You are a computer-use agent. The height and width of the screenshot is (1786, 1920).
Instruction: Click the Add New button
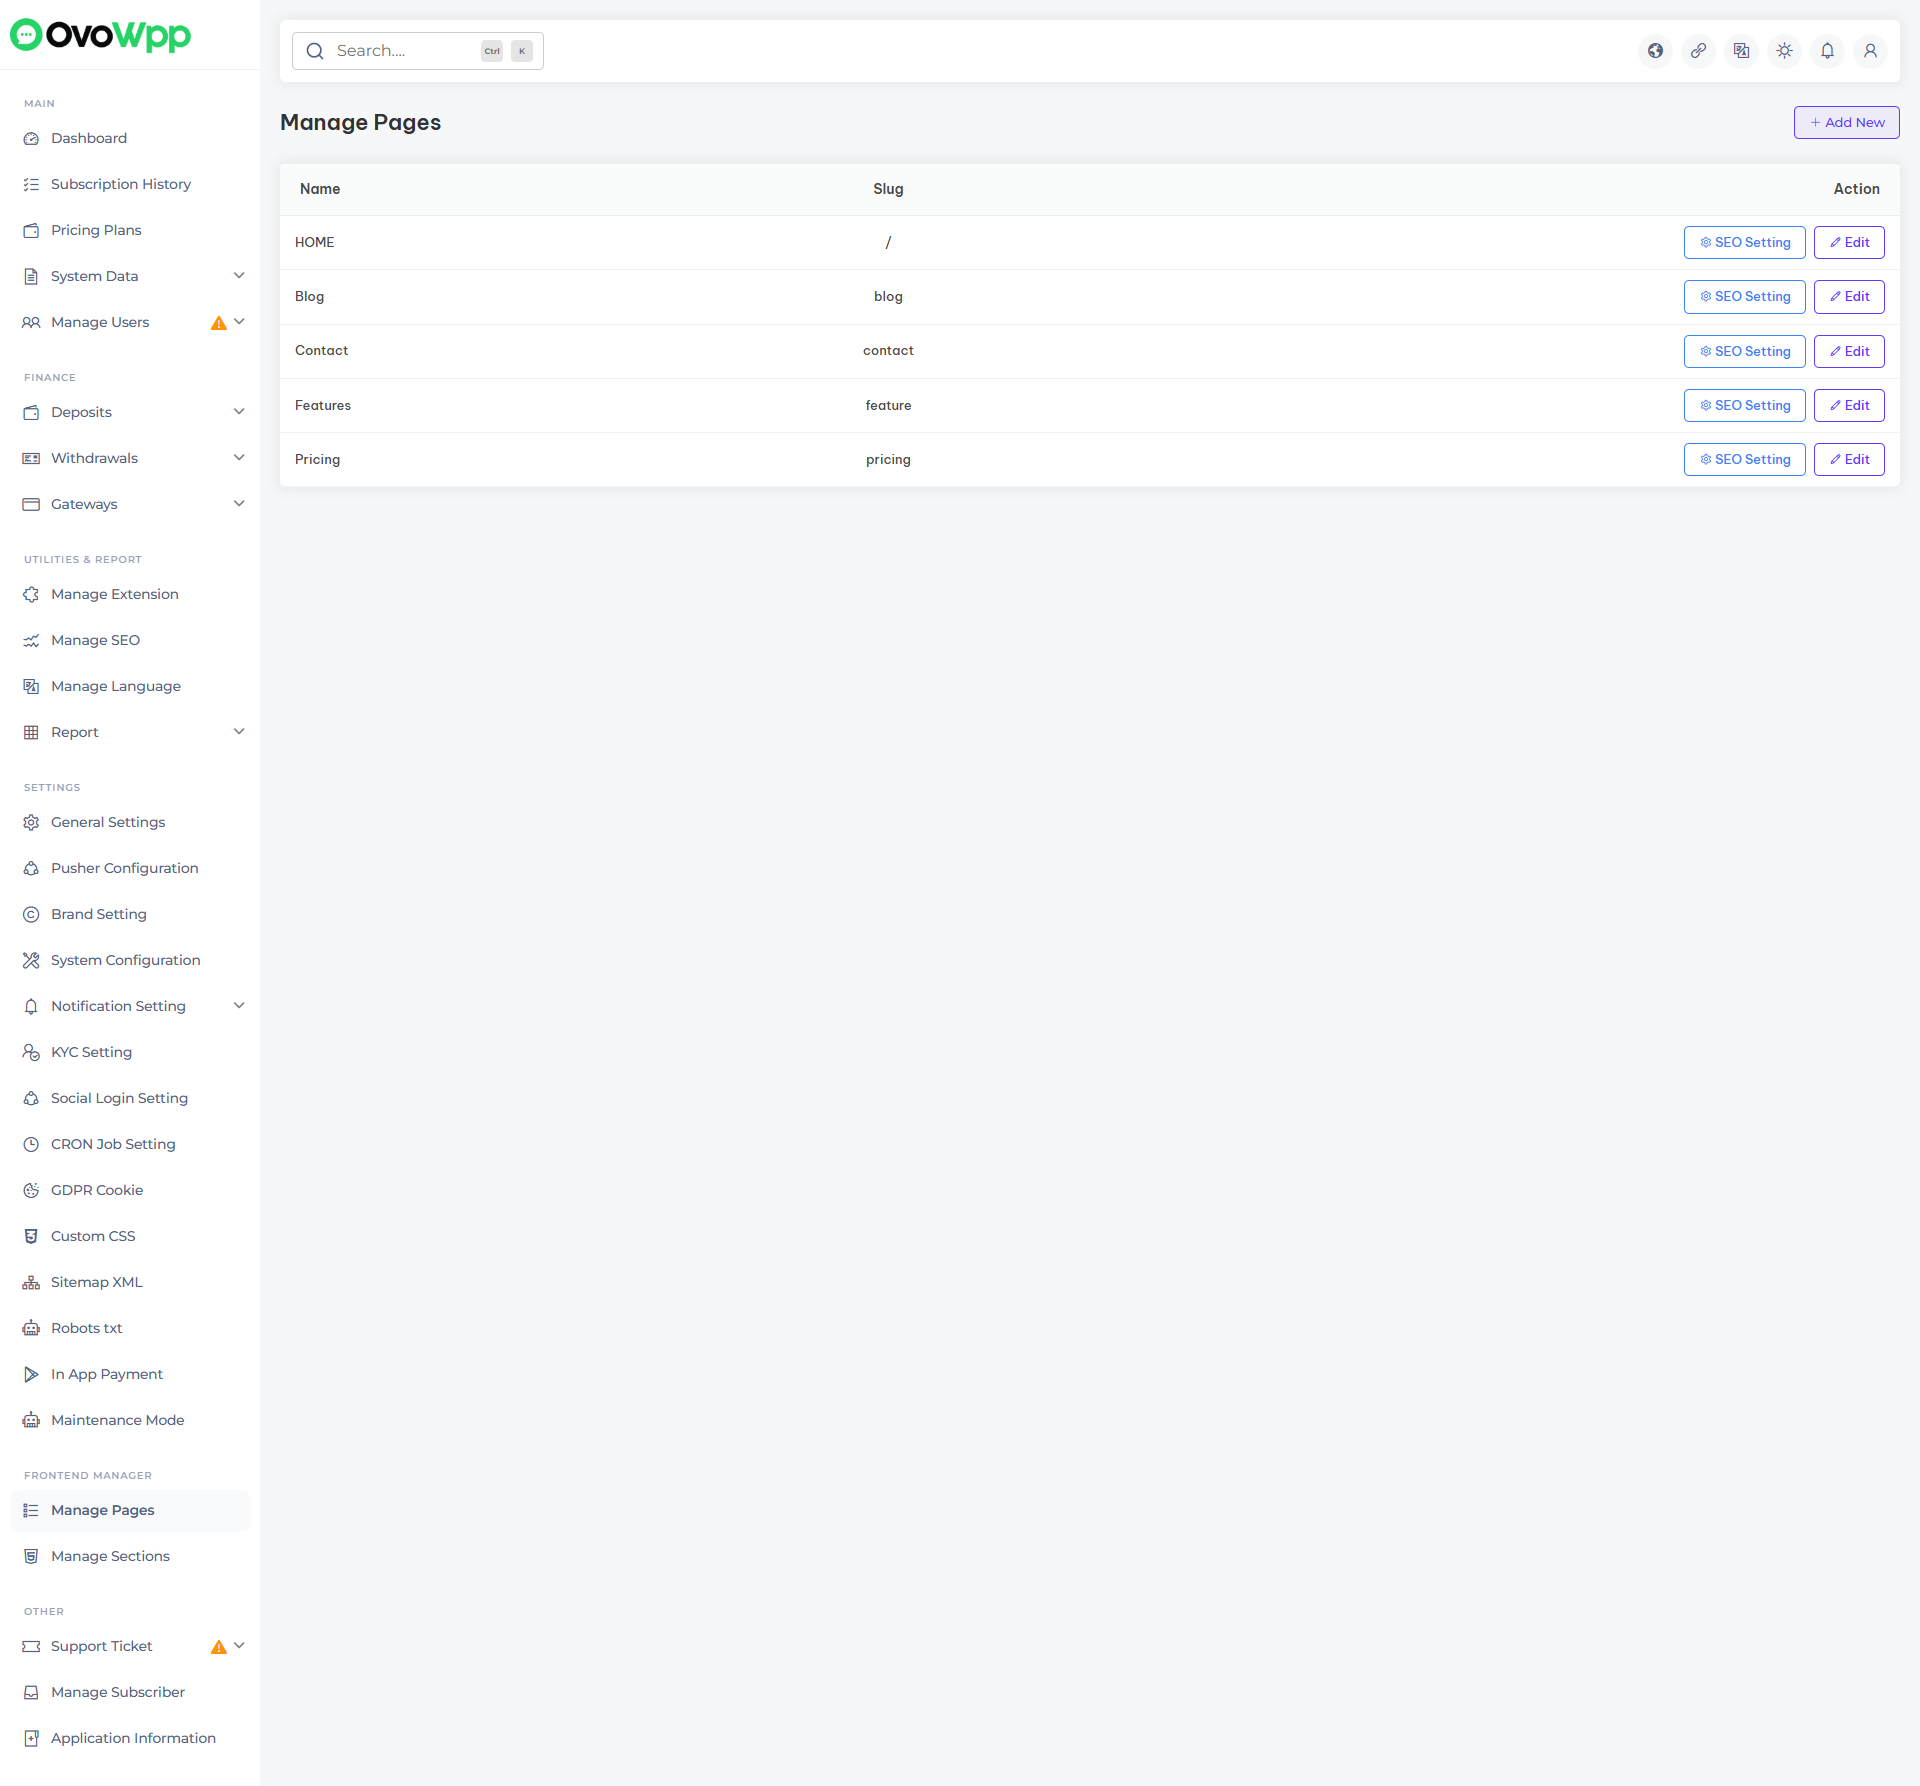coord(1846,123)
